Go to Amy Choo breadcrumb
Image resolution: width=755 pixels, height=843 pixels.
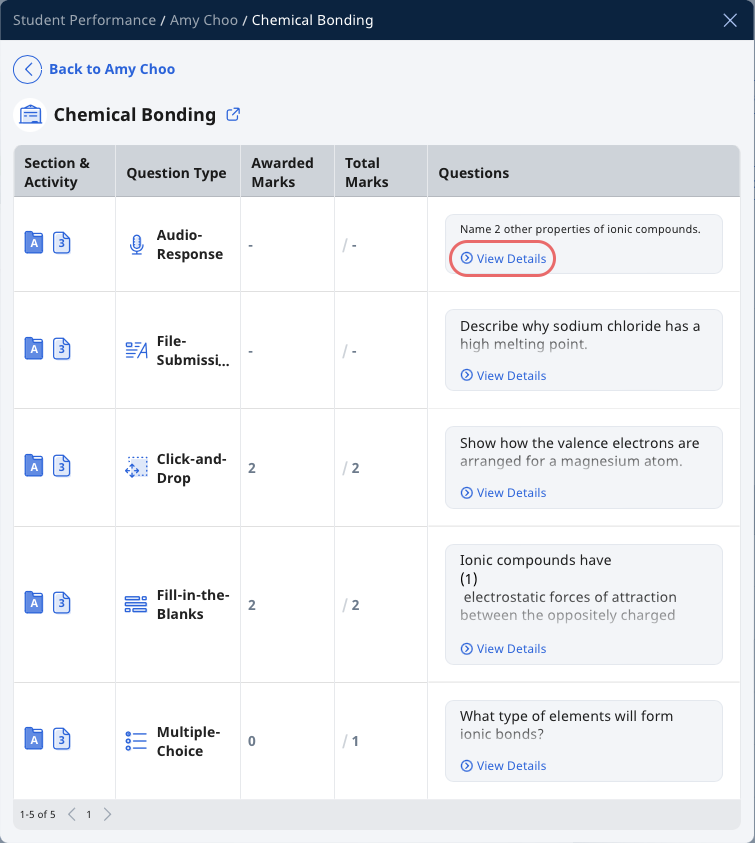coord(204,20)
